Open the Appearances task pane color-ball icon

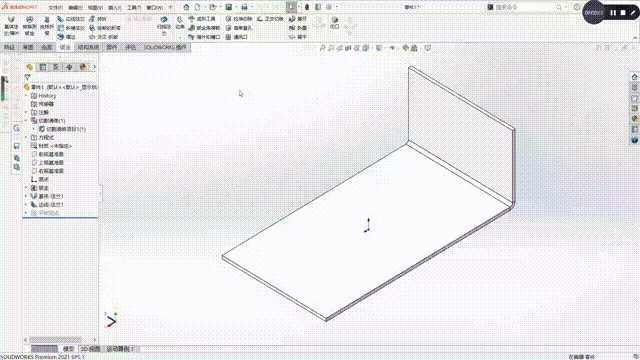click(x=634, y=119)
